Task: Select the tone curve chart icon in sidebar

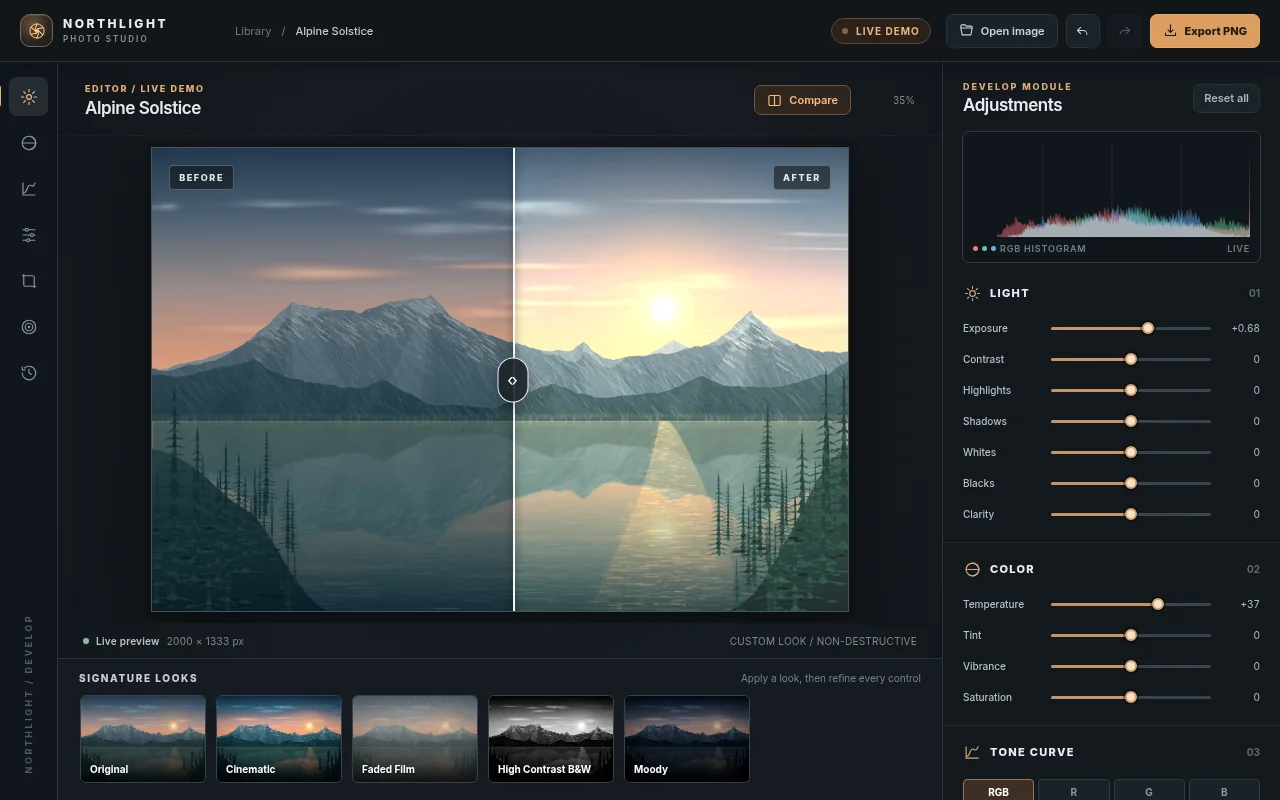Action: pyautogui.click(x=29, y=189)
